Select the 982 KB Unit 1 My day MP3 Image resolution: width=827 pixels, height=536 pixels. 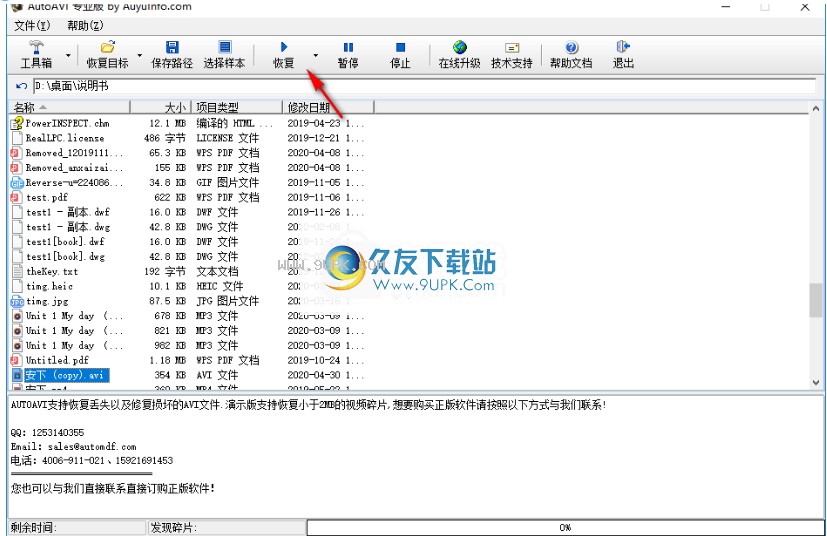tap(74, 345)
